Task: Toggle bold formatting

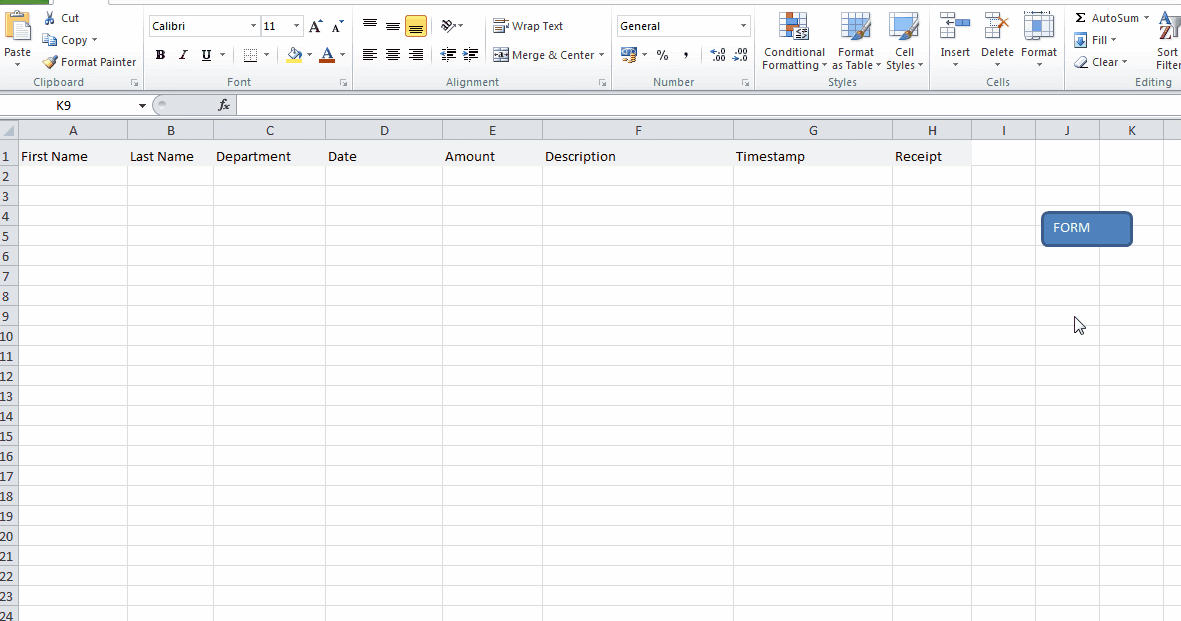Action: tap(160, 54)
